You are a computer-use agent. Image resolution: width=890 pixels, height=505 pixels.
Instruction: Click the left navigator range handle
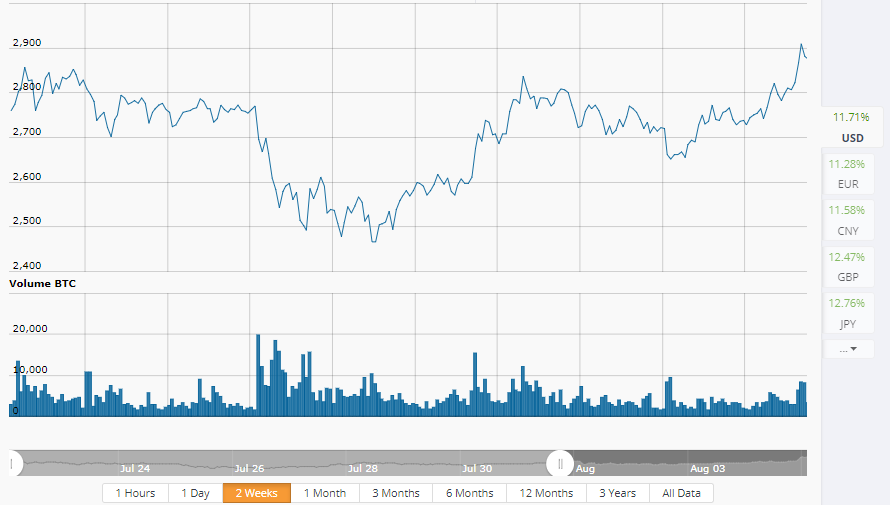click(x=12, y=463)
